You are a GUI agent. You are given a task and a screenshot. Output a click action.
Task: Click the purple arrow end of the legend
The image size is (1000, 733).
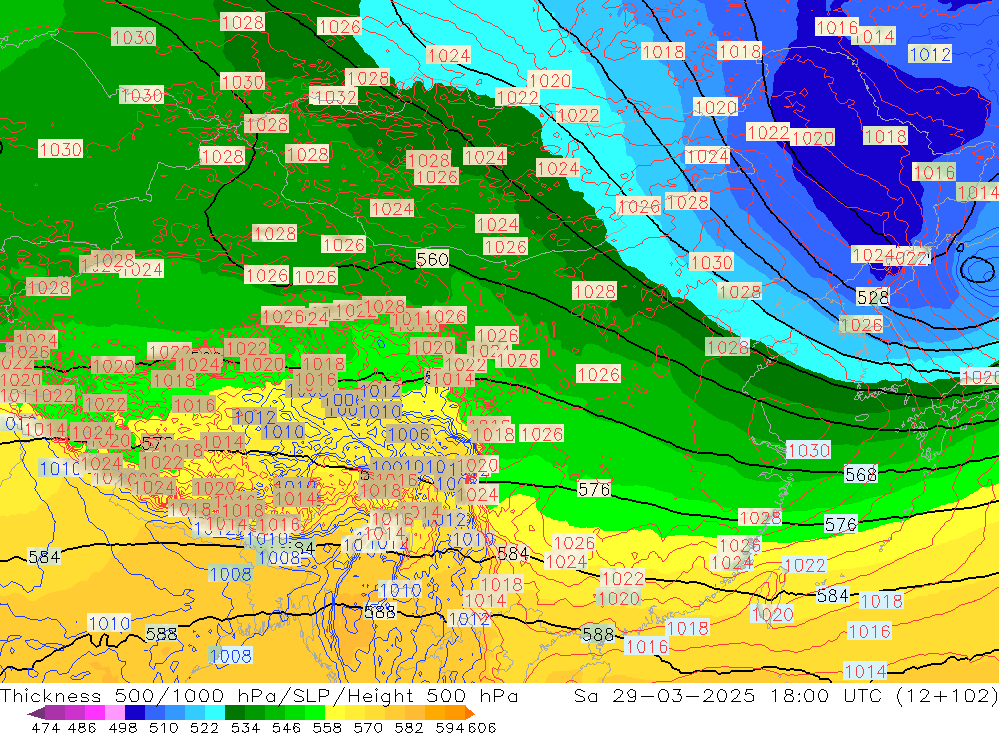[36, 713]
